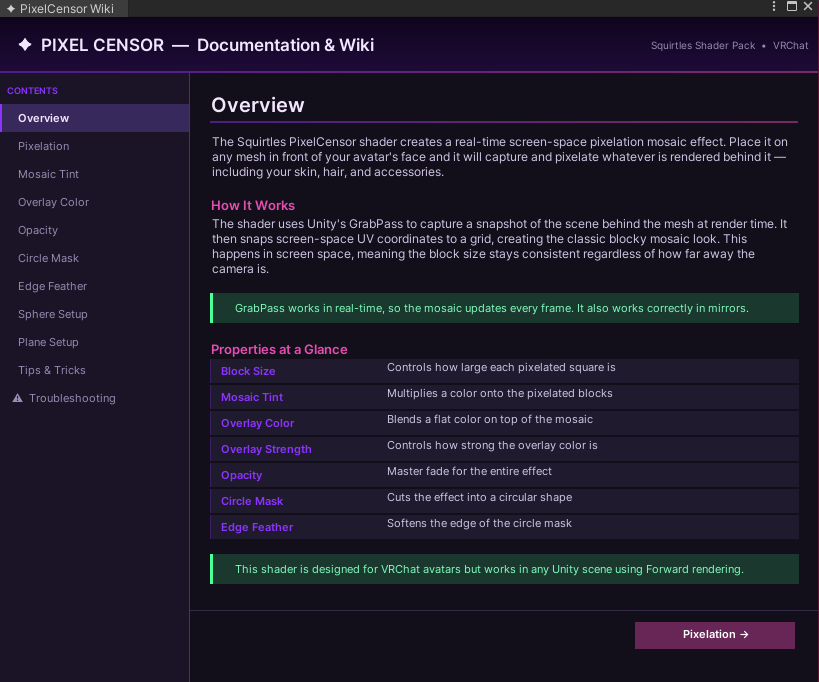Click 'Master fade for the entire effect'

[x=469, y=472]
